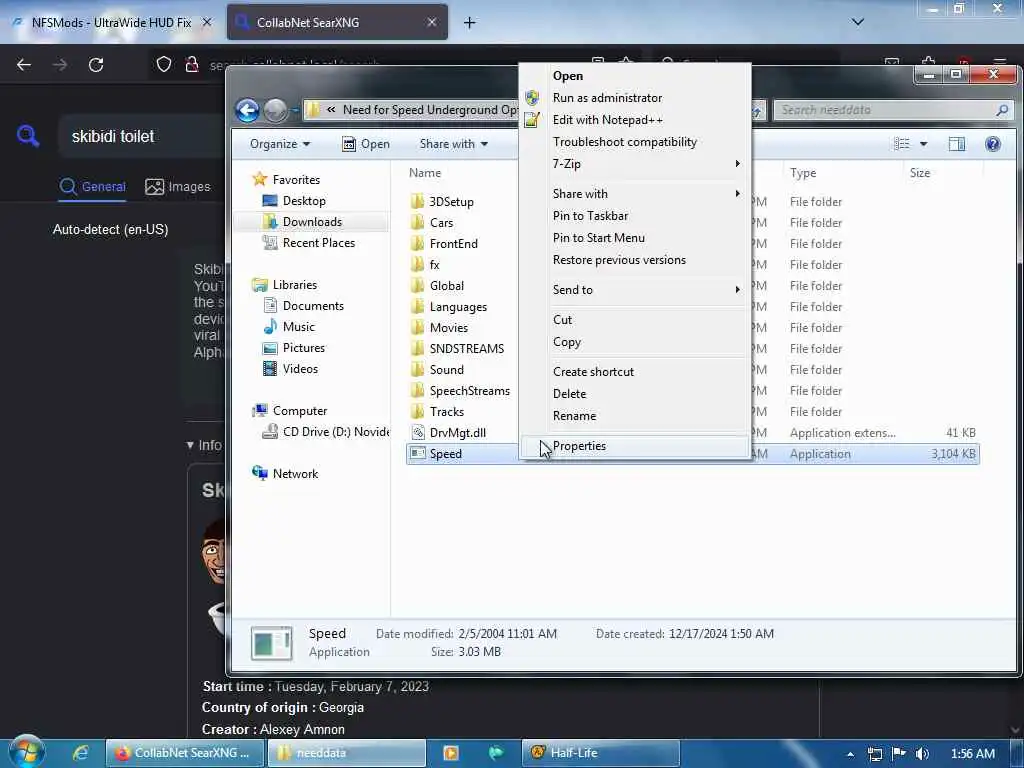Open Properties in the context menu
This screenshot has height=768, width=1024.
(635, 446)
